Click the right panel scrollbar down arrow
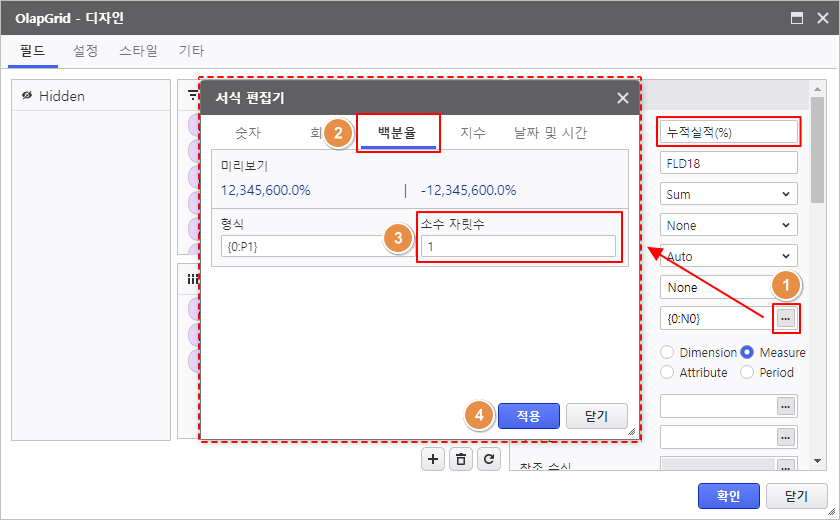This screenshot has height=520, width=840. point(818,460)
